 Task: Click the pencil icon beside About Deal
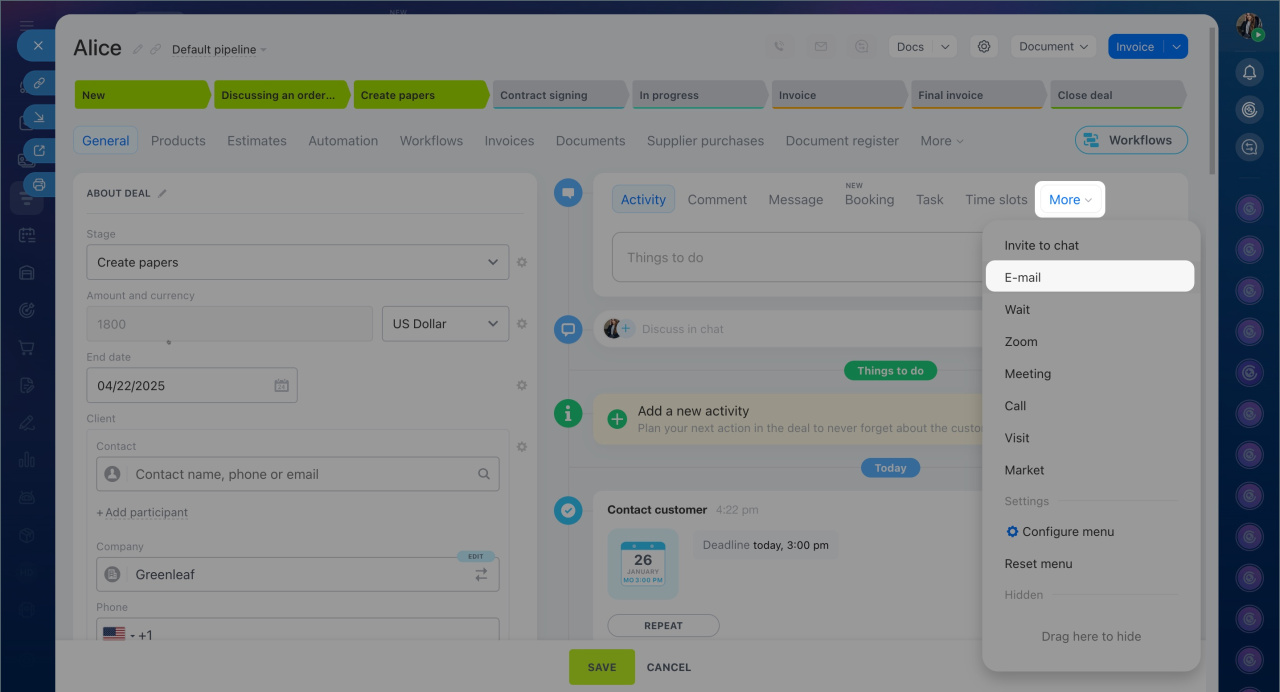click(x=163, y=194)
